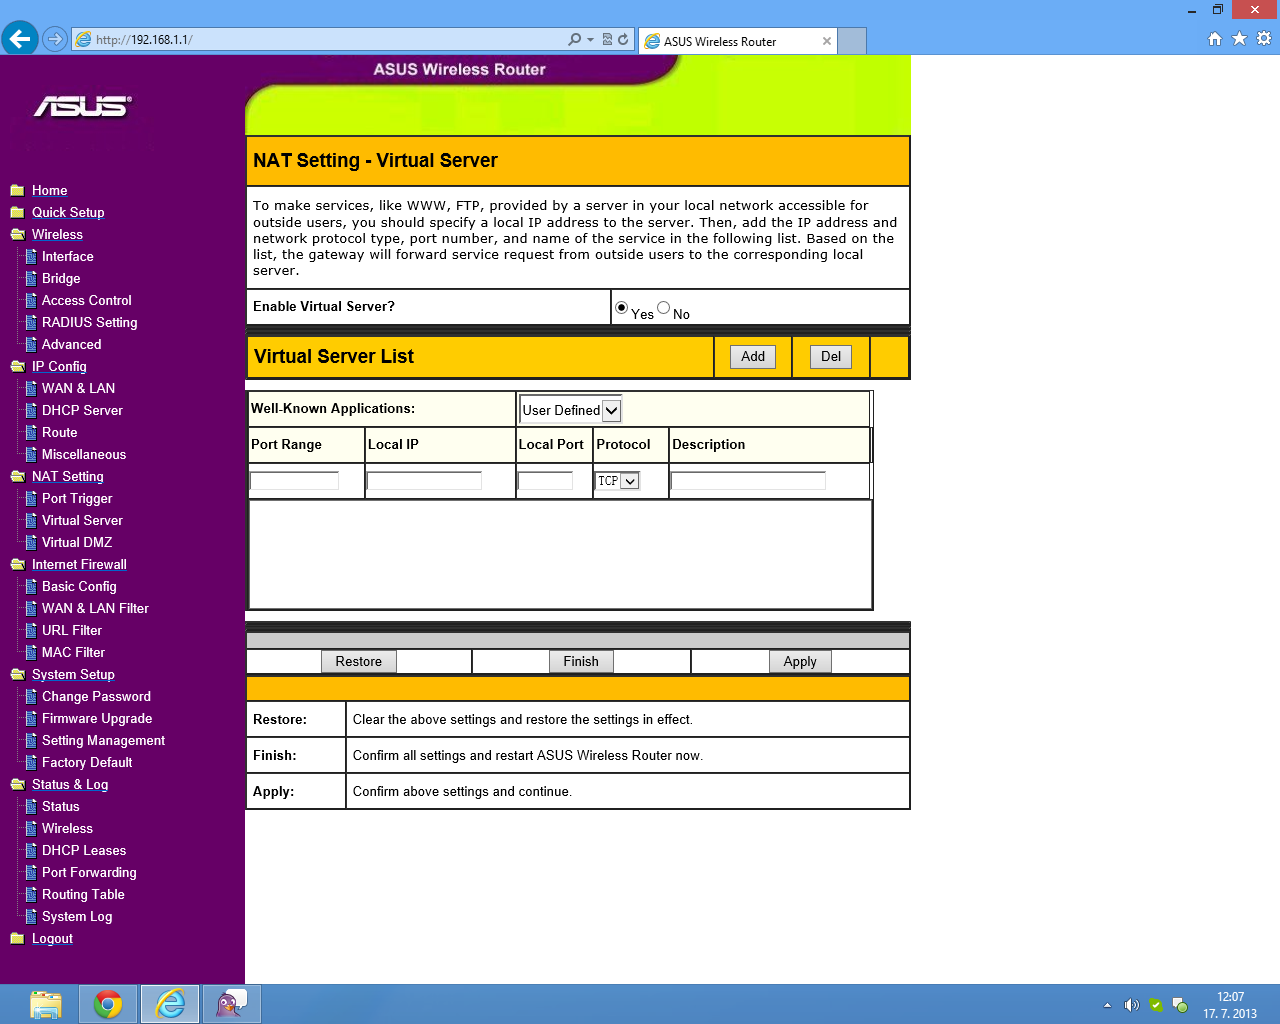Click the folder icon beside System Setup
The image size is (1280, 1024).
point(17,674)
